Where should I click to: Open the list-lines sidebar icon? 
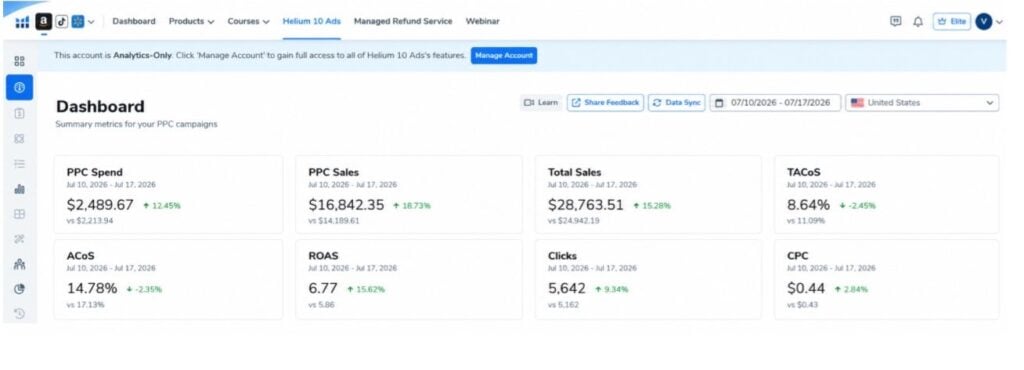(19, 164)
